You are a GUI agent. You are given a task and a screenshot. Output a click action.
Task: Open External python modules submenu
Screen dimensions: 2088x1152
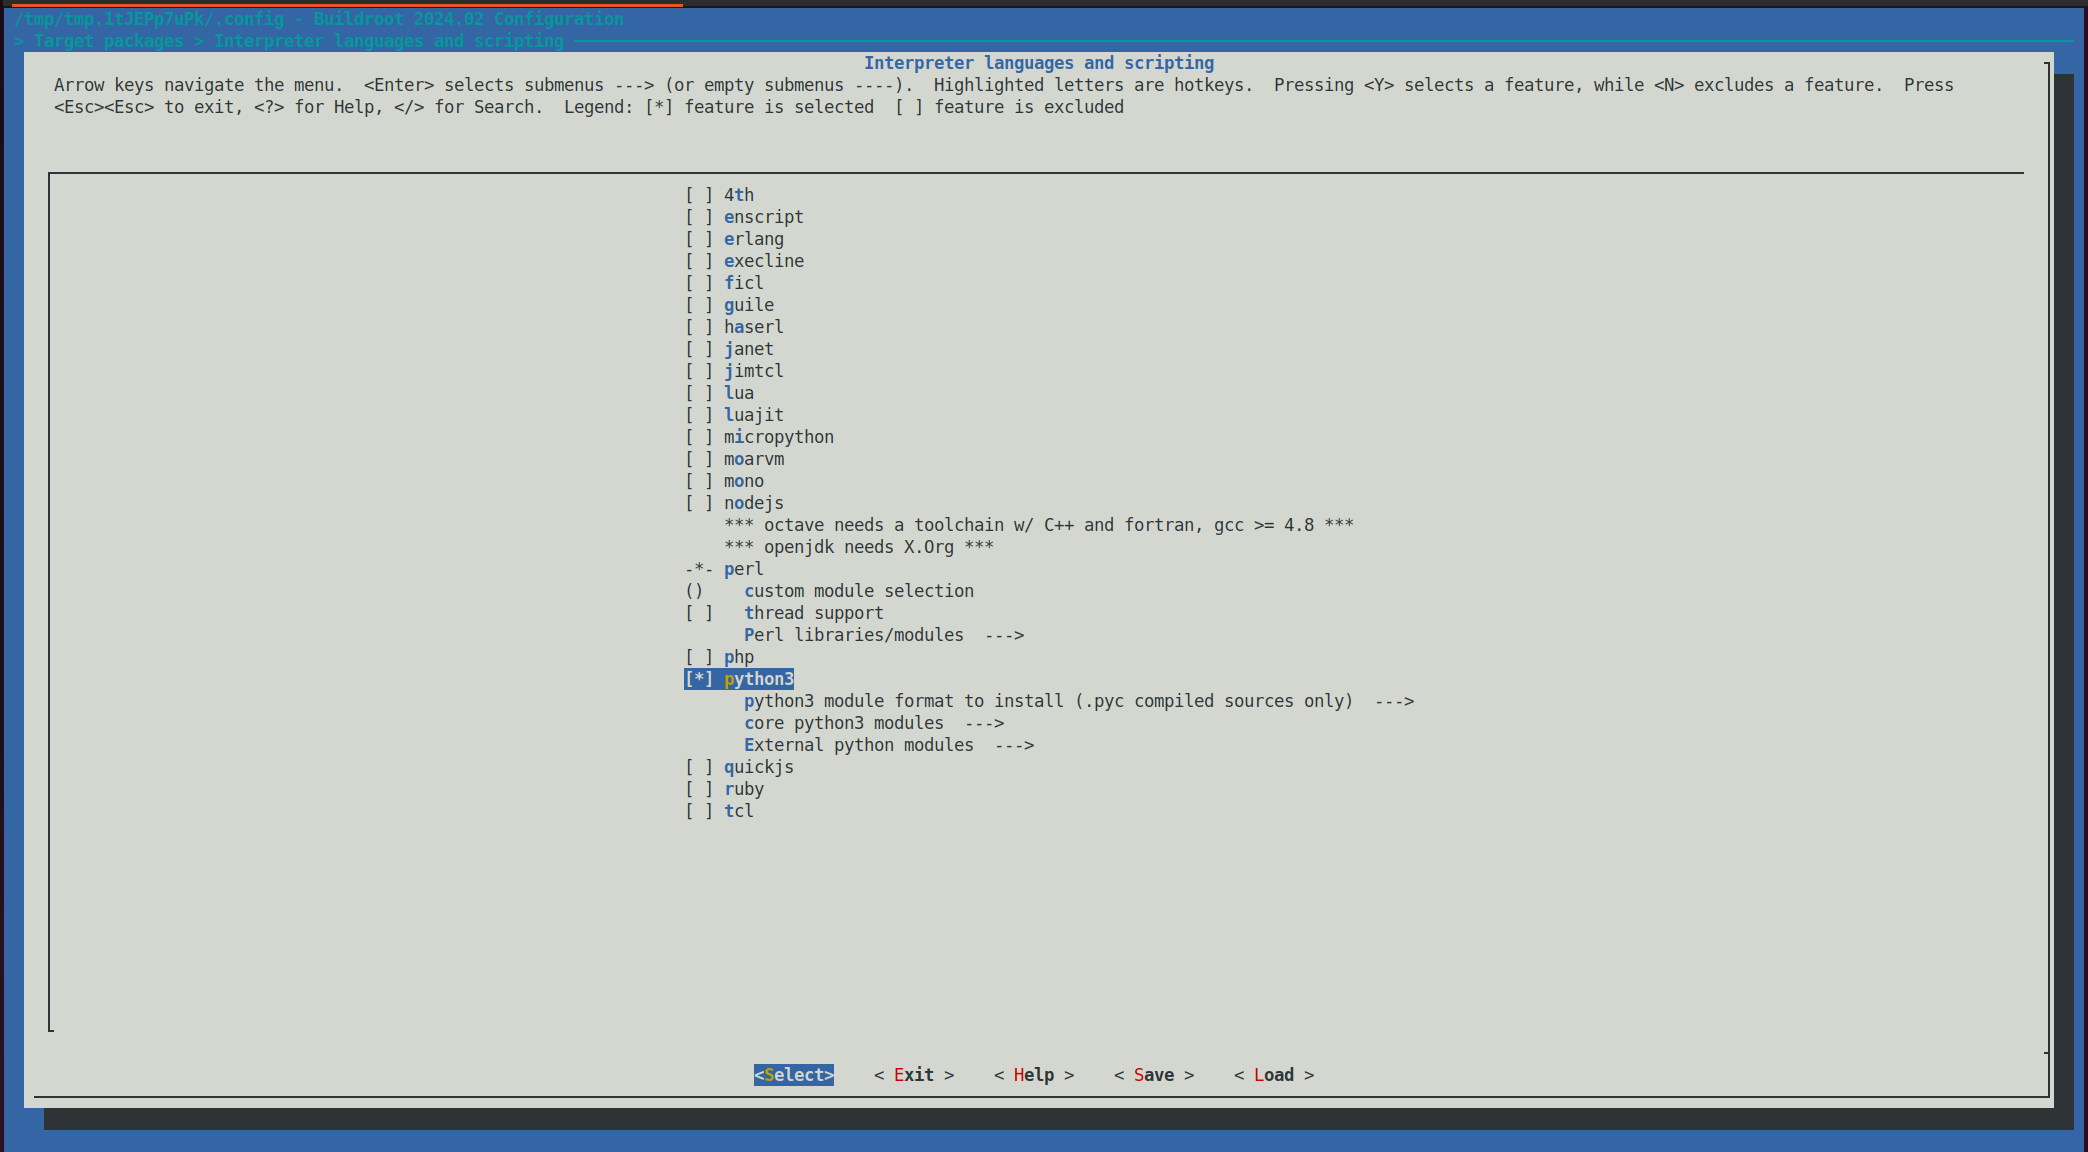889,745
